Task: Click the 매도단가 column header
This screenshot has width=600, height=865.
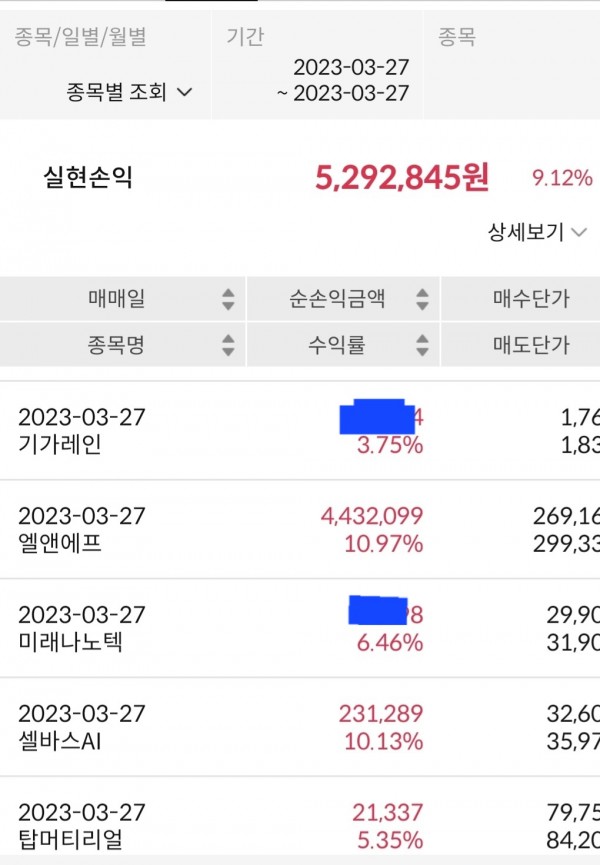Action: (531, 346)
